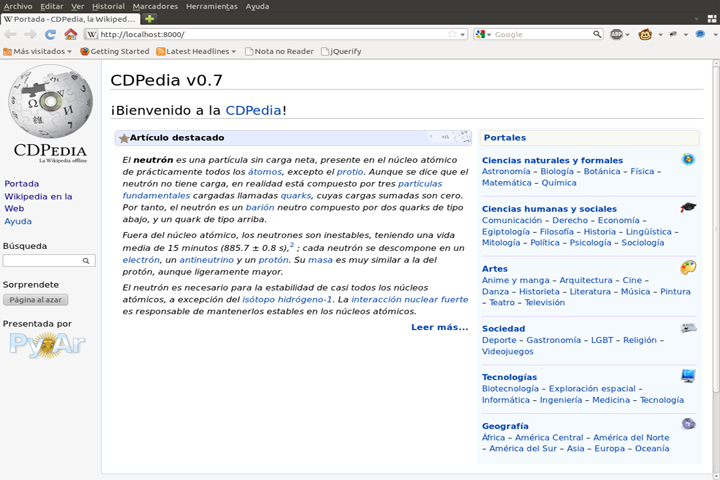This screenshot has height=480, width=720.
Task: Open the América del Sur portal link
Action: [x=523, y=448]
